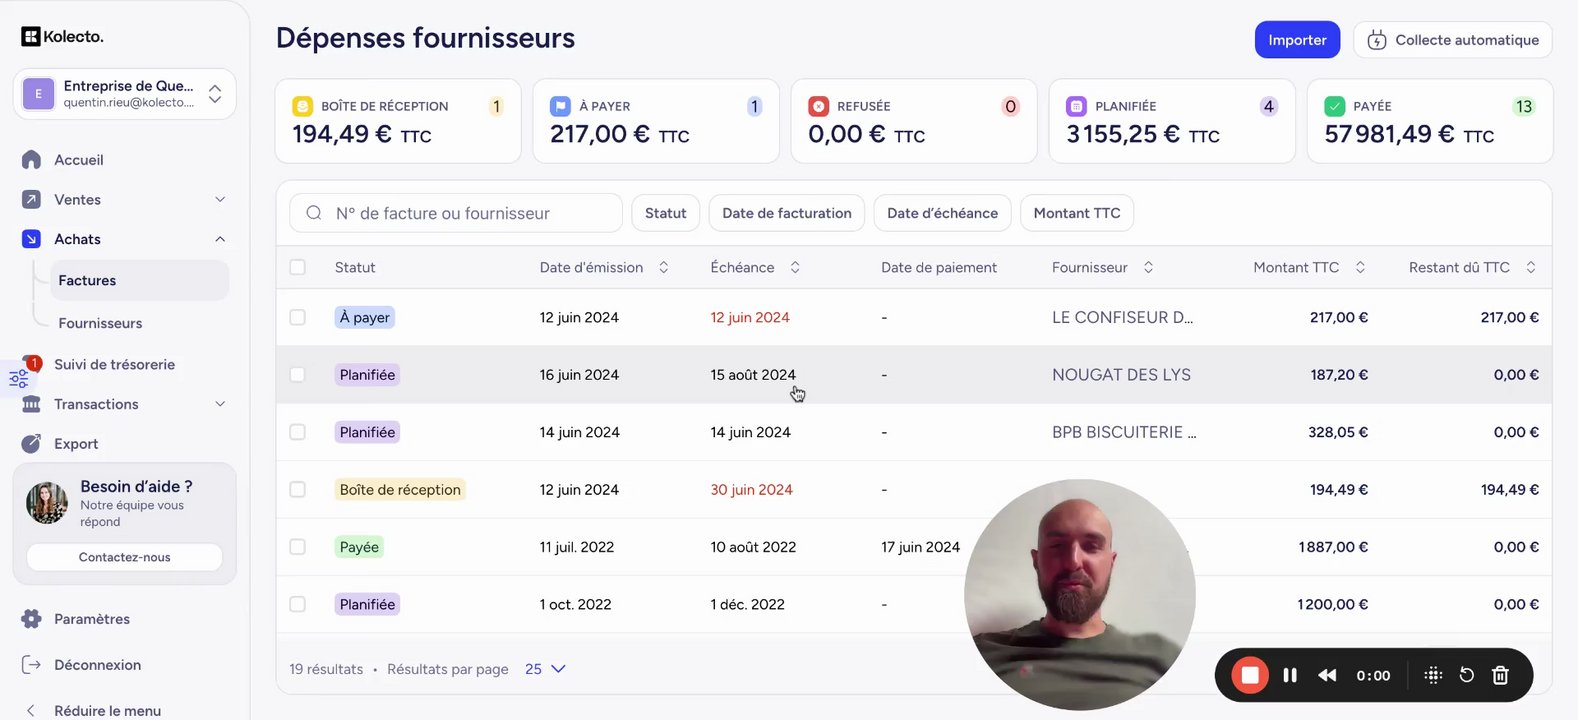Click the Kolecto logo
The width and height of the screenshot is (1578, 720).
(x=62, y=37)
